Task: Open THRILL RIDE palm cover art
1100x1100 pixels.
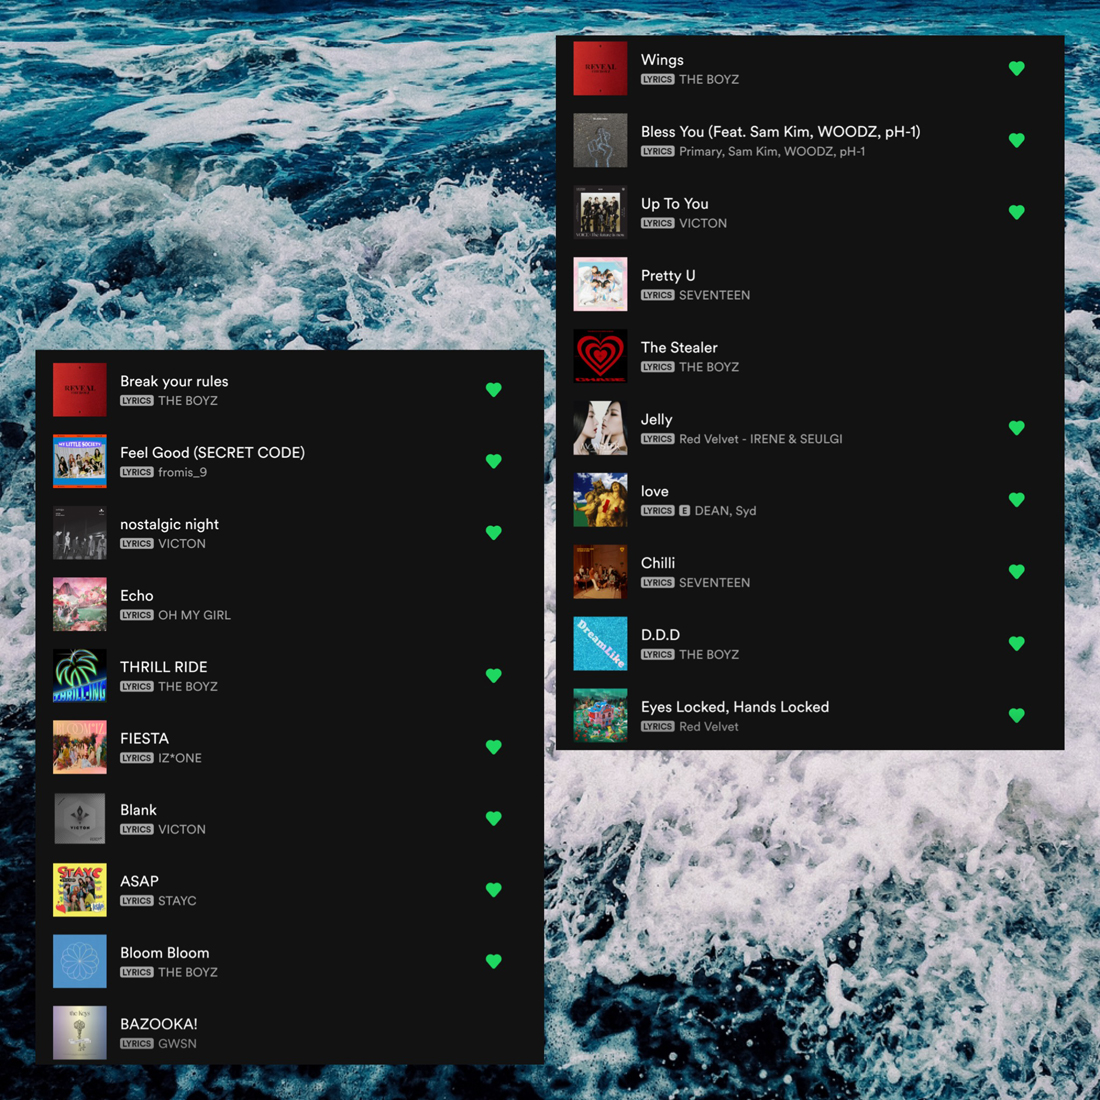Action: pos(80,676)
